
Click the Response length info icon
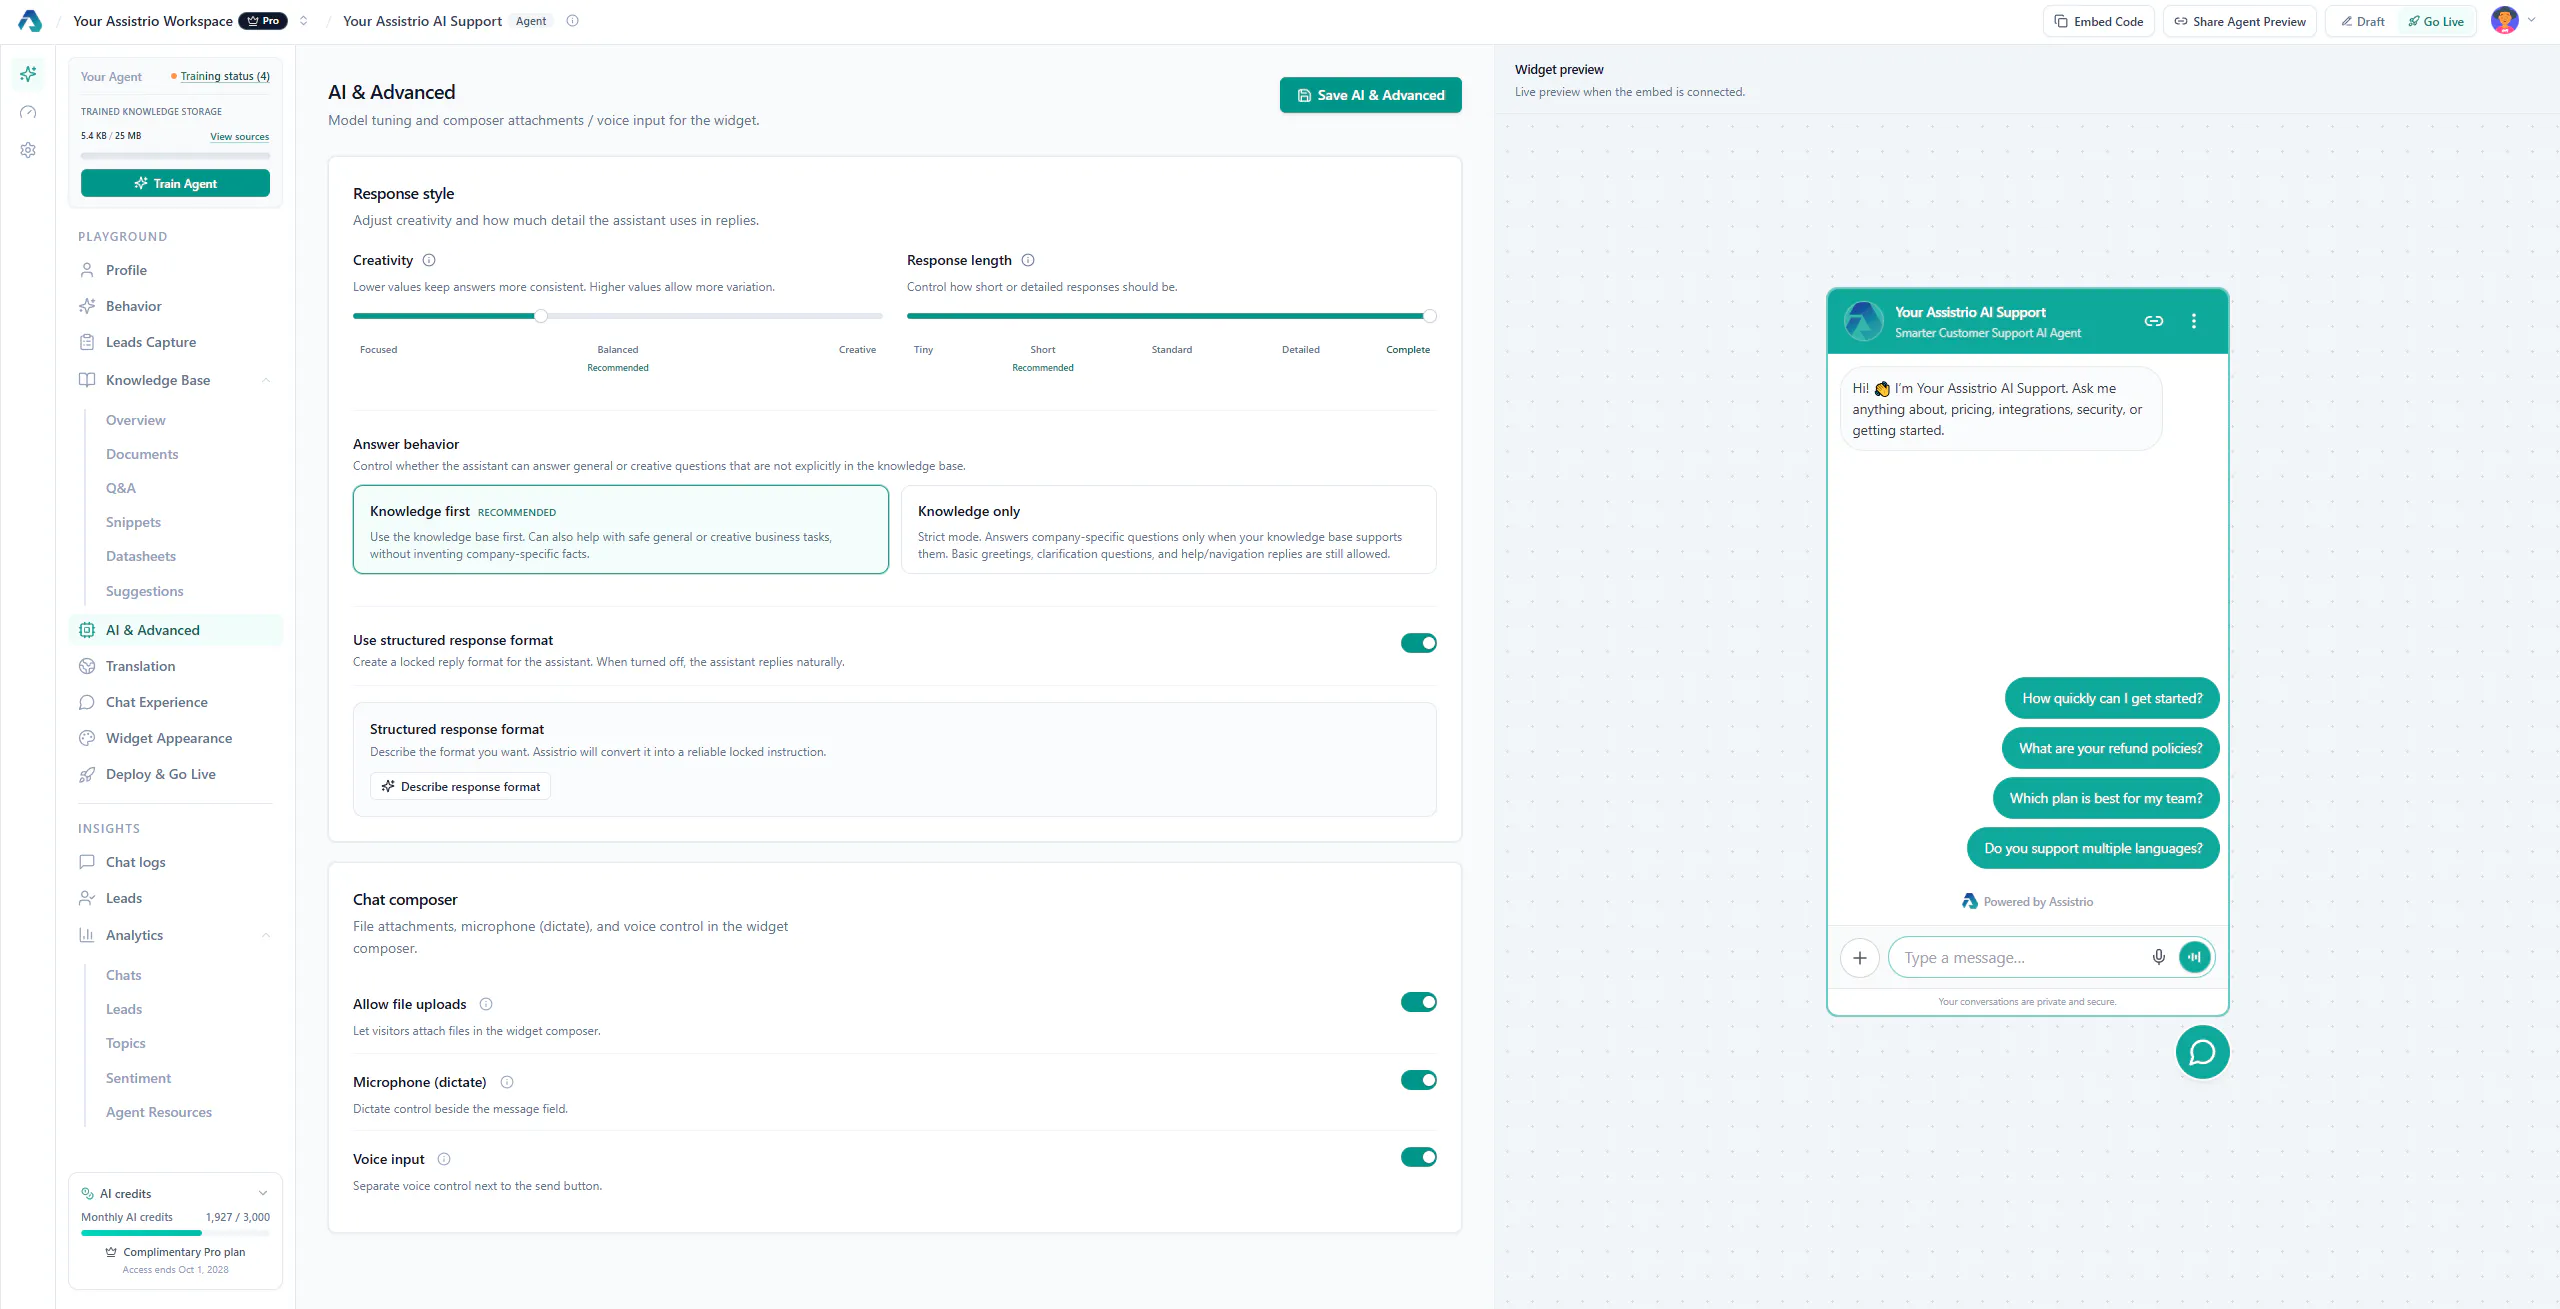click(x=1028, y=260)
